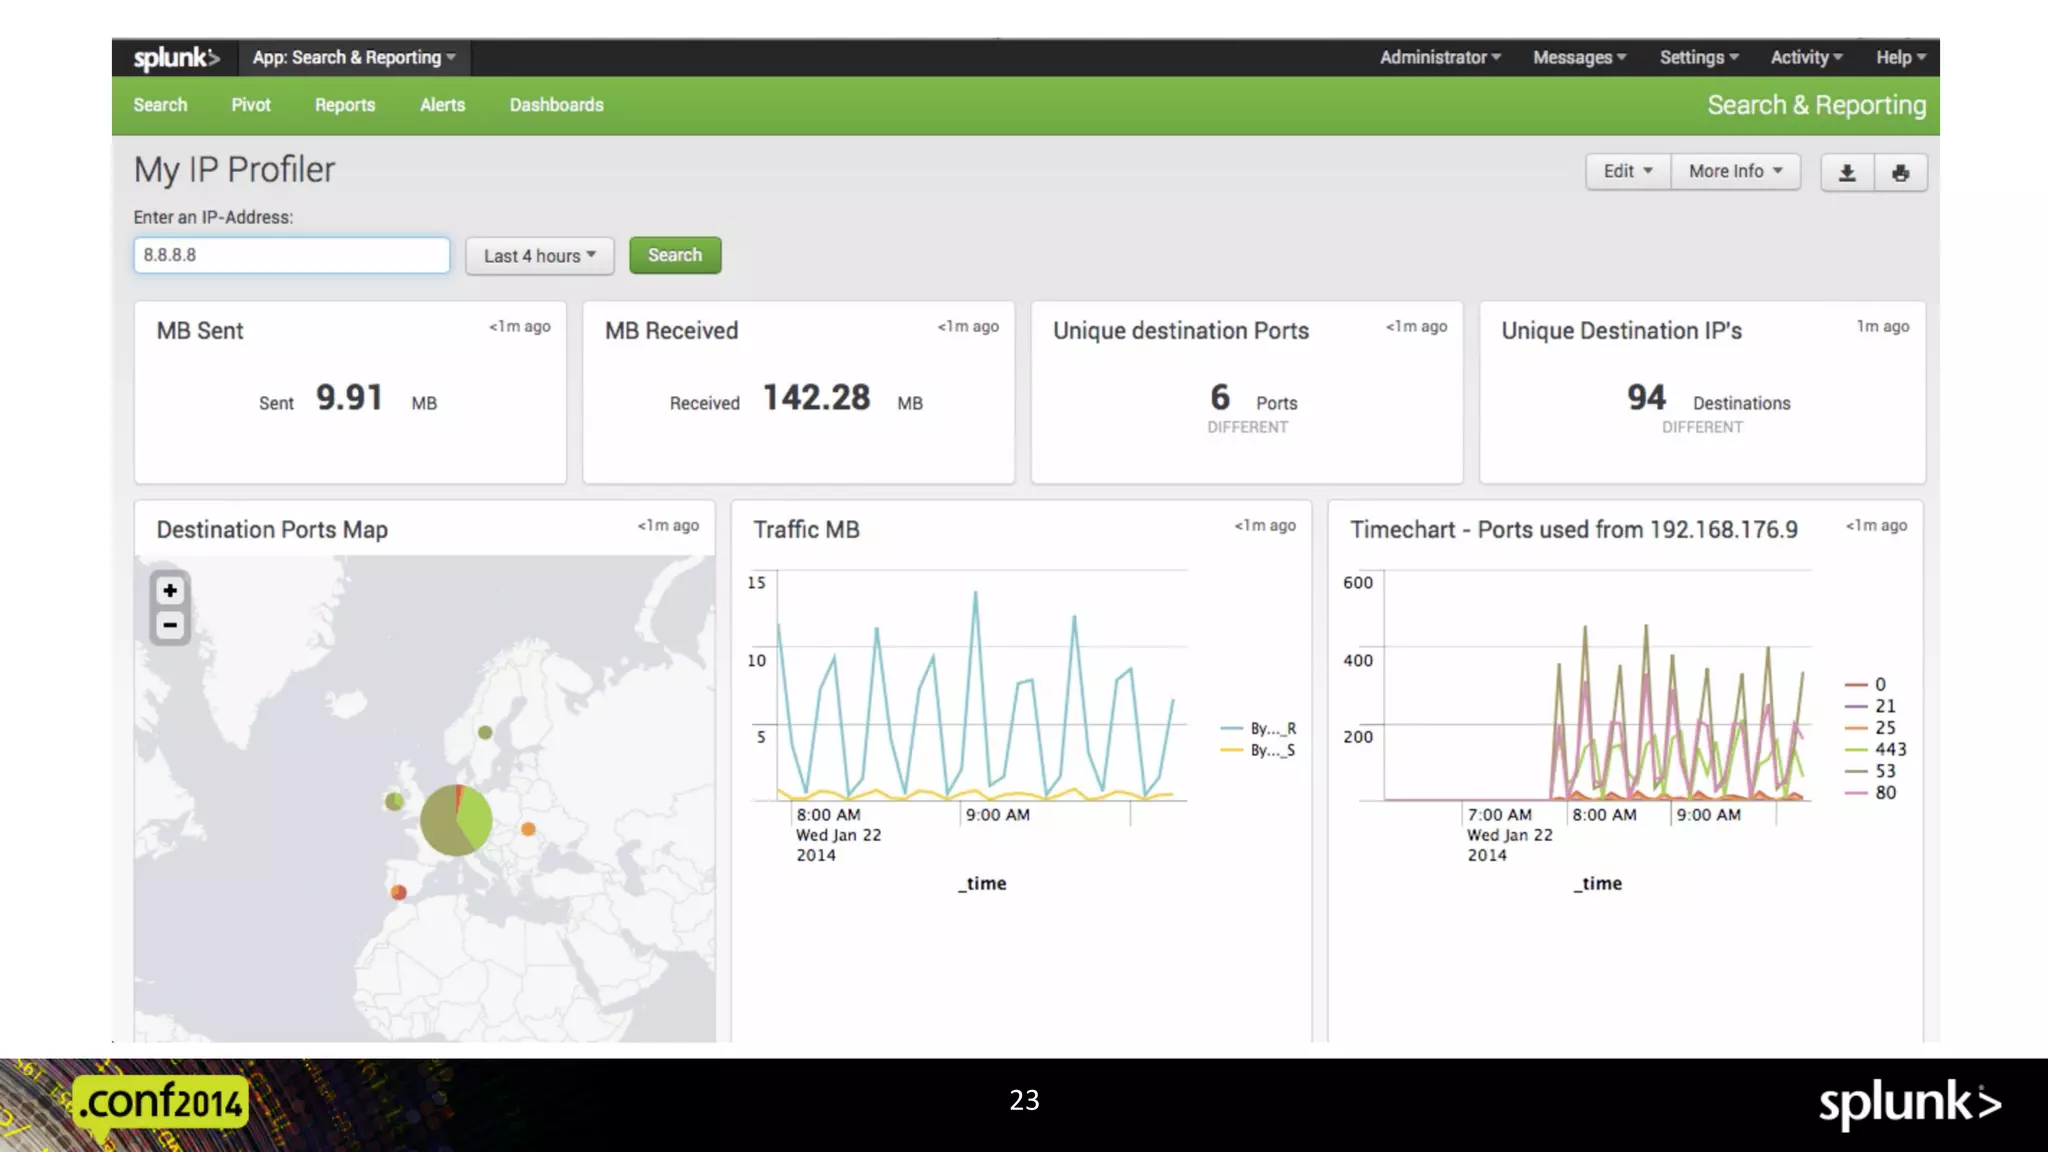The height and width of the screenshot is (1152, 2048).
Task: Open the More Info dropdown
Action: click(x=1735, y=171)
